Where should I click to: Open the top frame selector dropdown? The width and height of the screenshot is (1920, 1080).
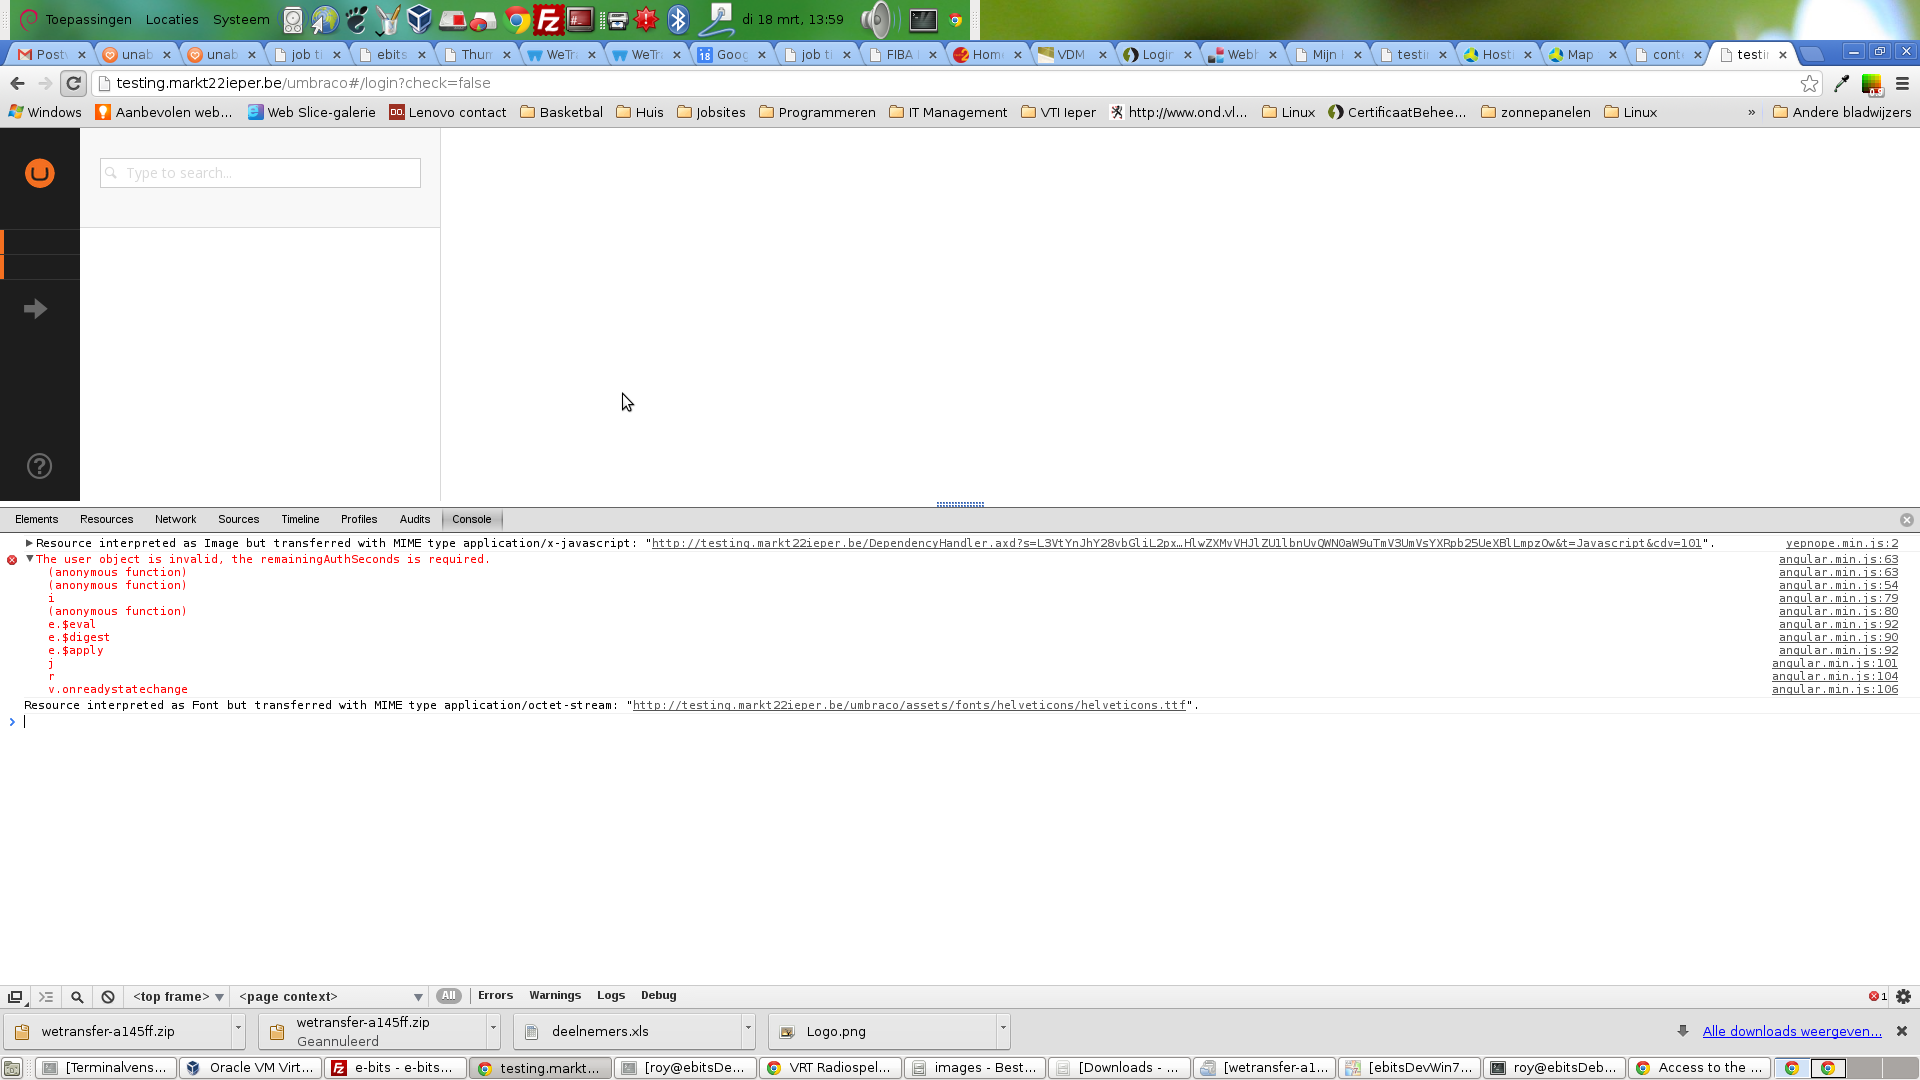tap(178, 996)
